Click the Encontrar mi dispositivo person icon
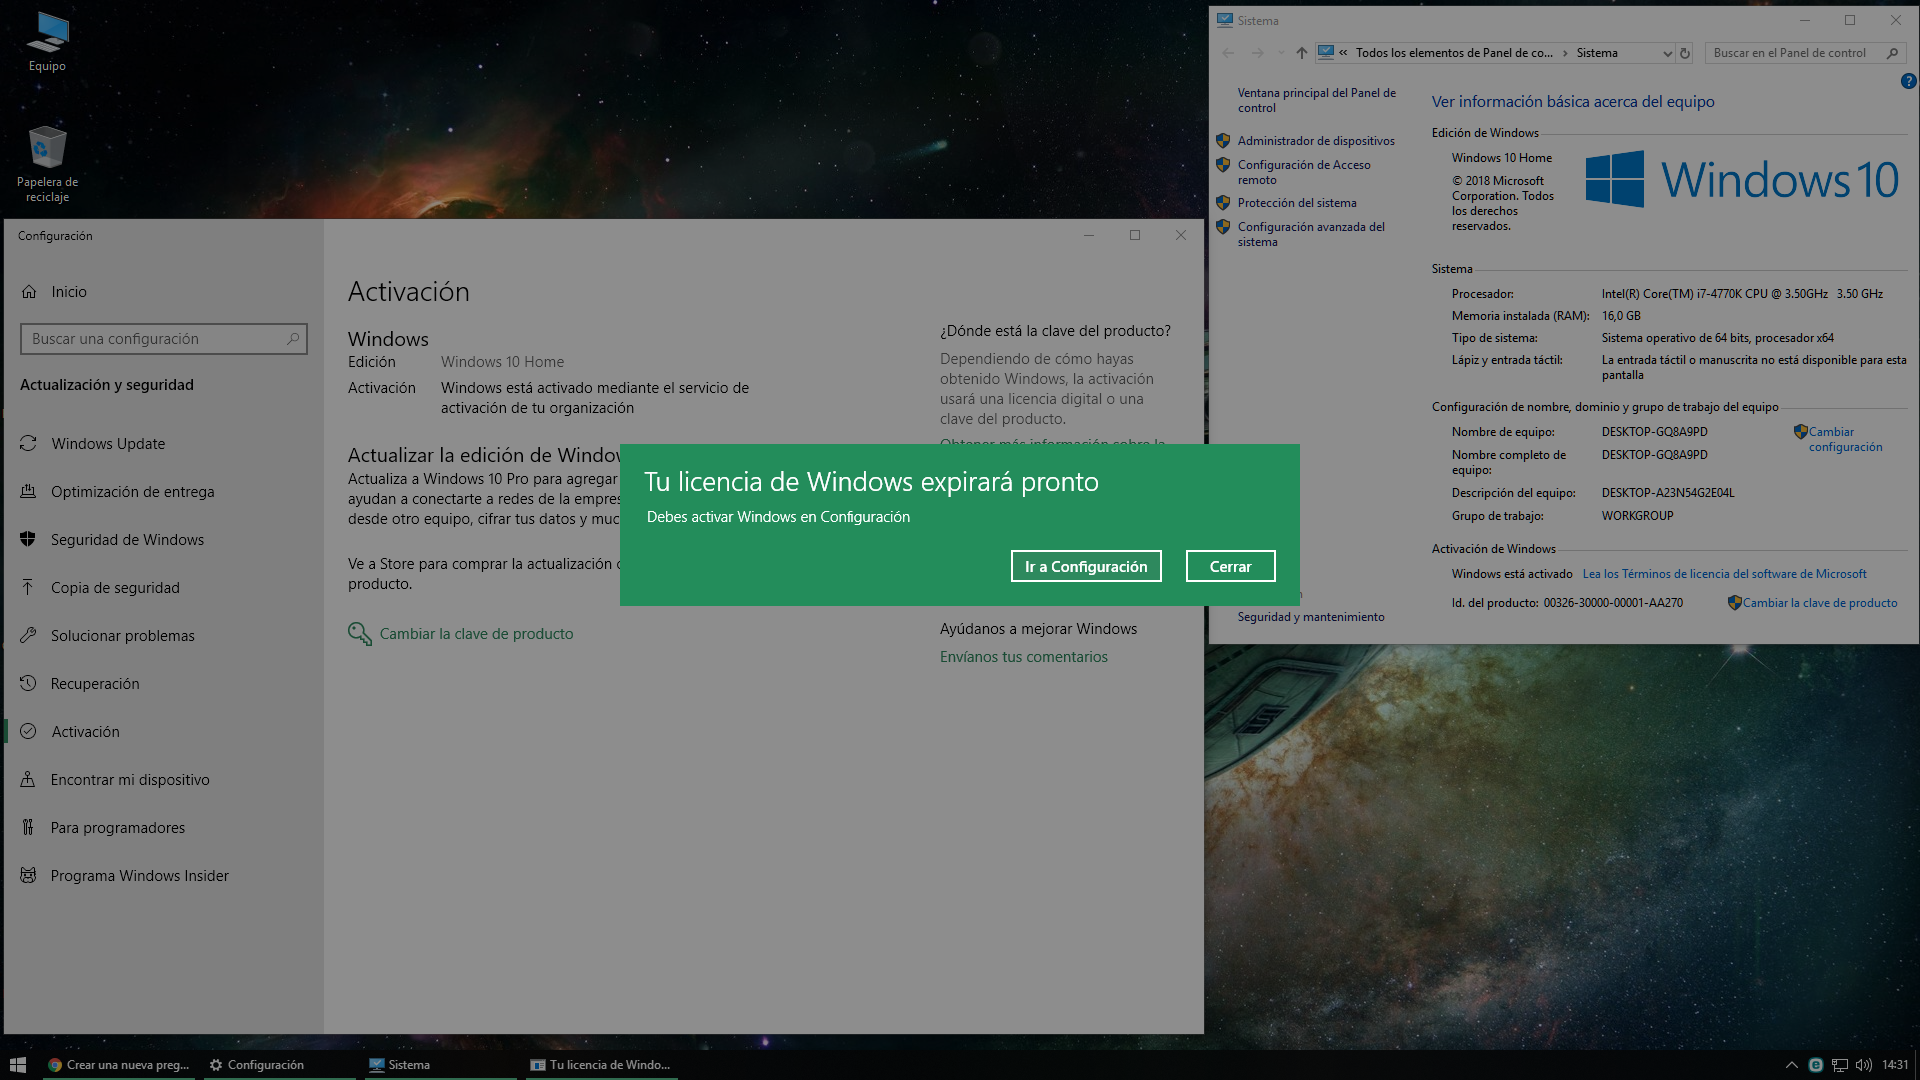1920x1080 pixels. pyautogui.click(x=28, y=779)
